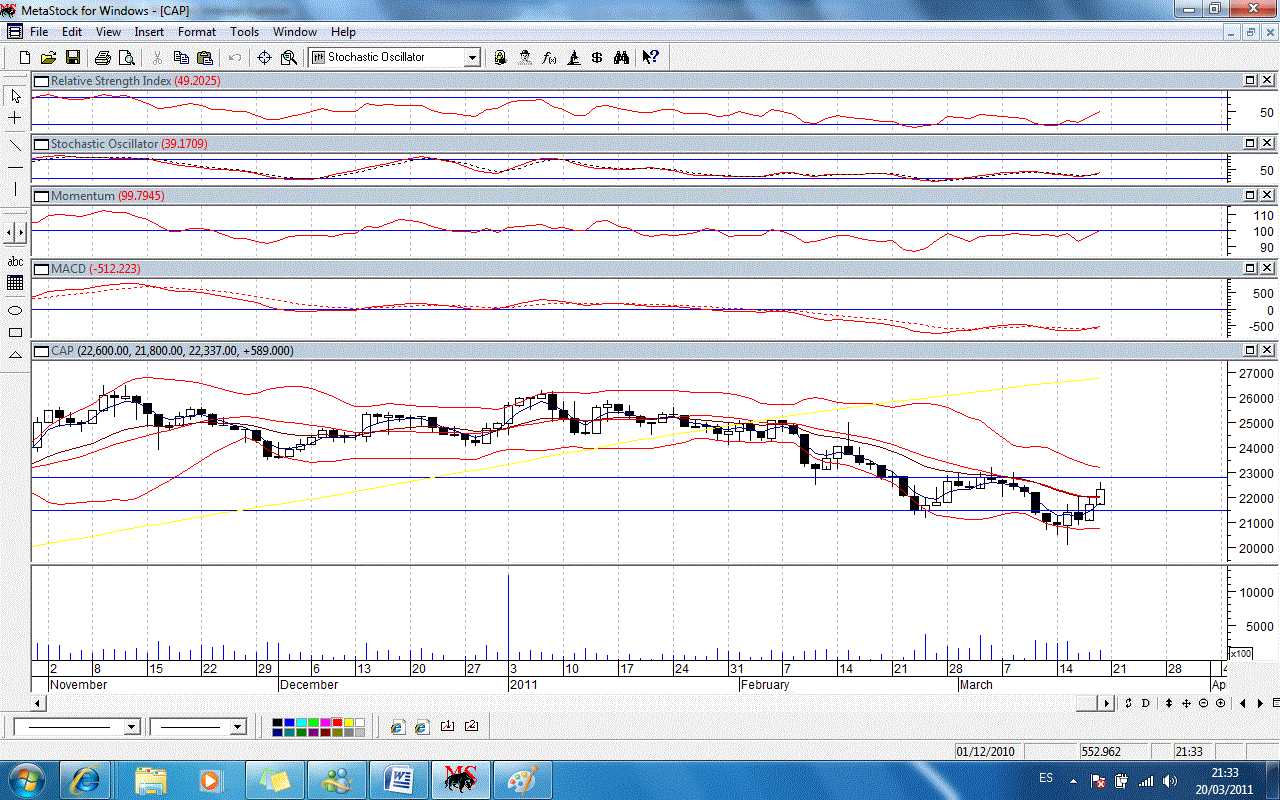Open Microsoft Word from the taskbar

(x=398, y=779)
